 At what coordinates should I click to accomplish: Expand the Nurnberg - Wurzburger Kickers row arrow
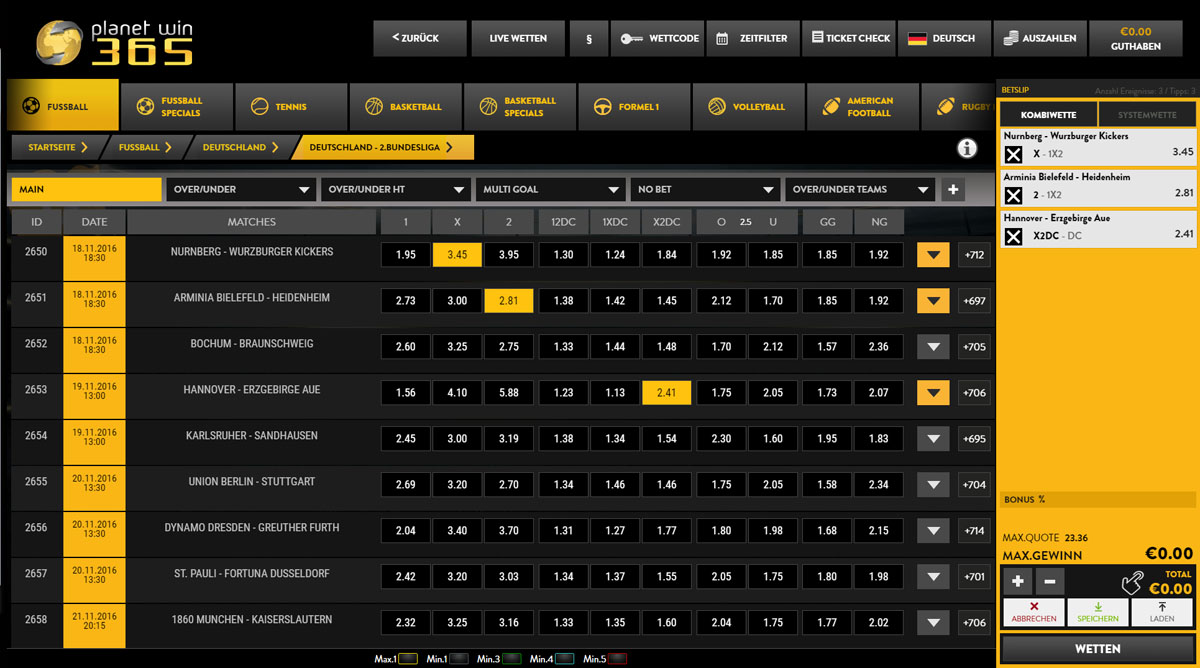(x=933, y=255)
